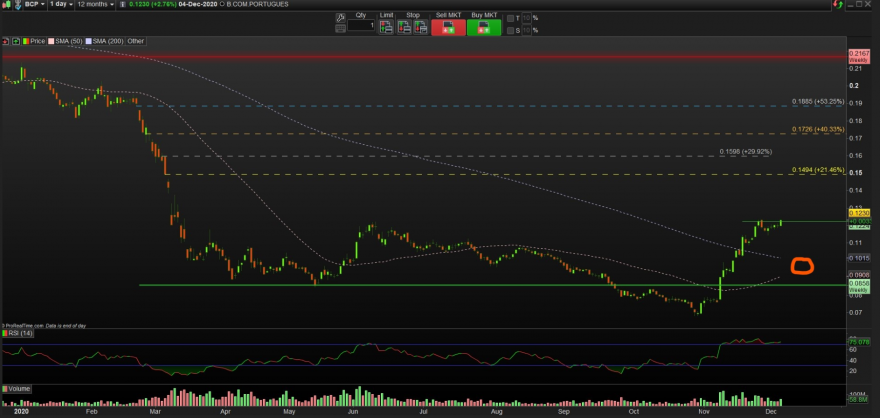Image resolution: width=880 pixels, height=418 pixels.
Task: Open the 12 months period dropdown
Action: click(95, 4)
